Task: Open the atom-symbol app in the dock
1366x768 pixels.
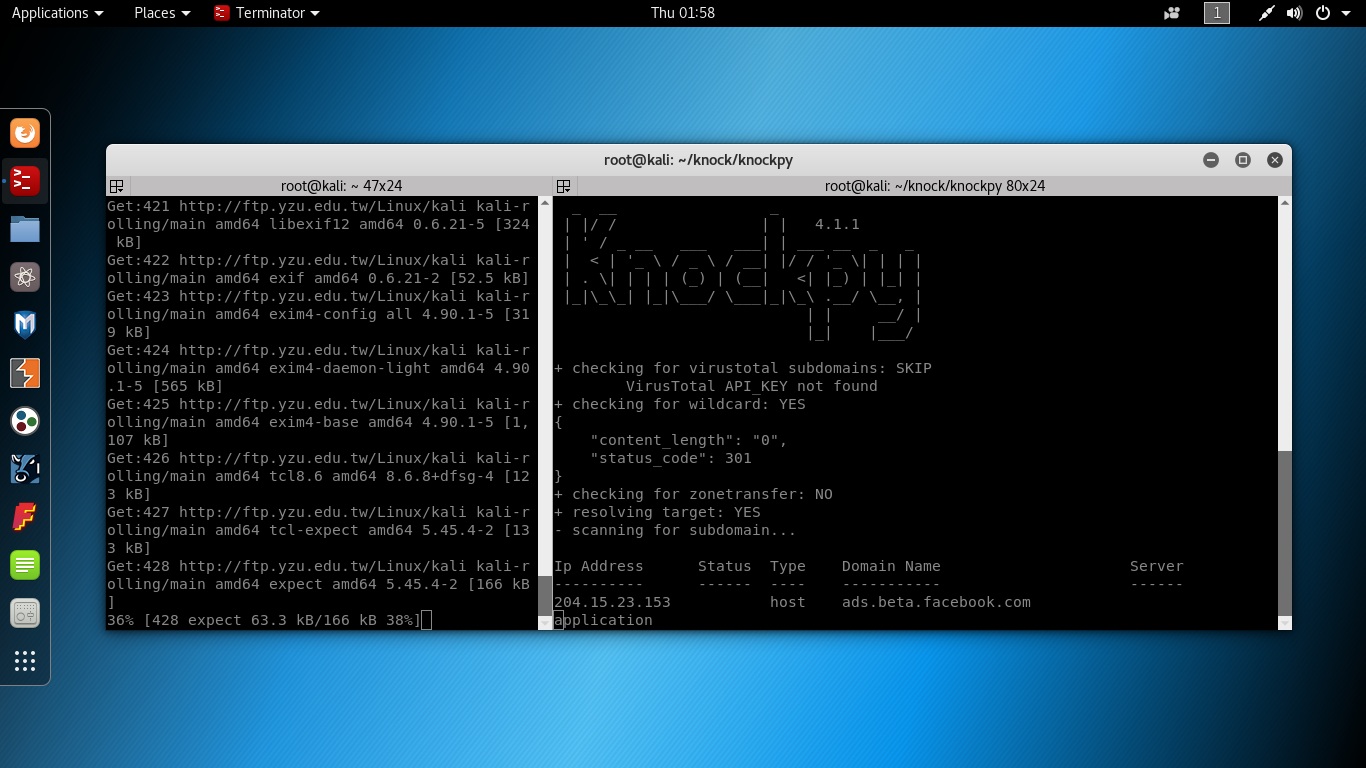Action: click(x=25, y=277)
